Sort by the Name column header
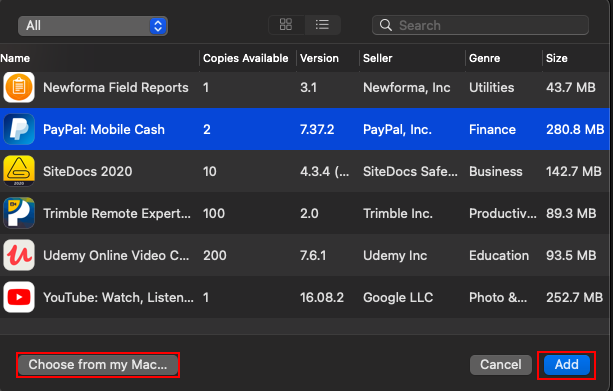The height and width of the screenshot is (391, 613). tap(15, 58)
